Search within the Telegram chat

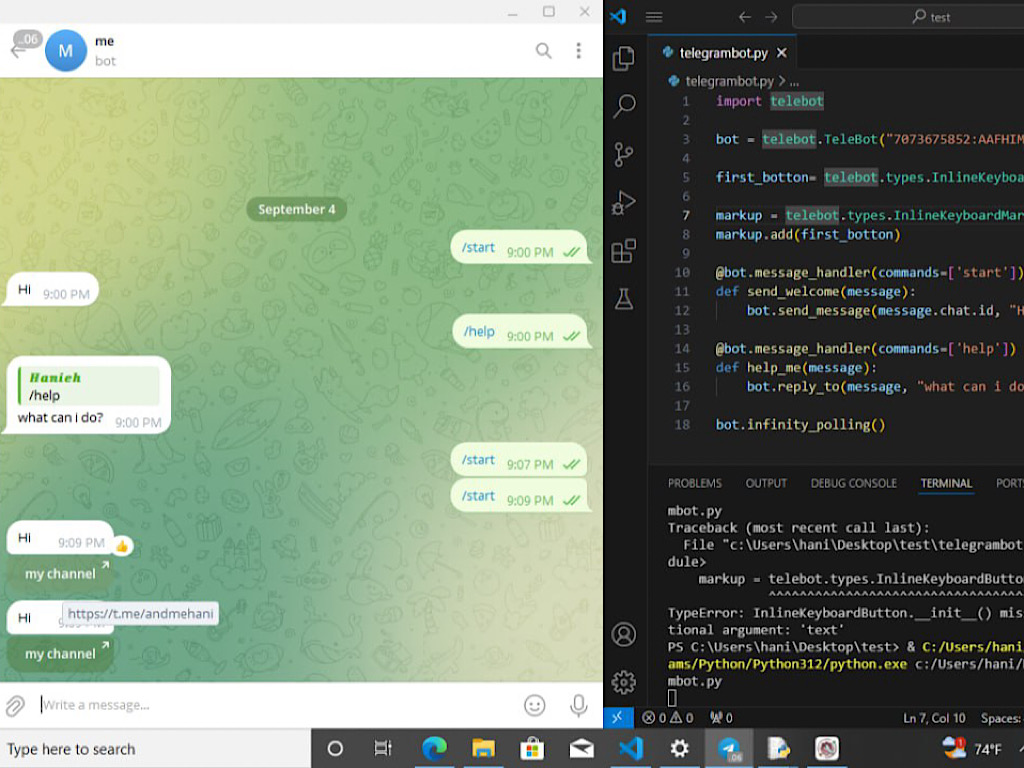pyautogui.click(x=543, y=50)
